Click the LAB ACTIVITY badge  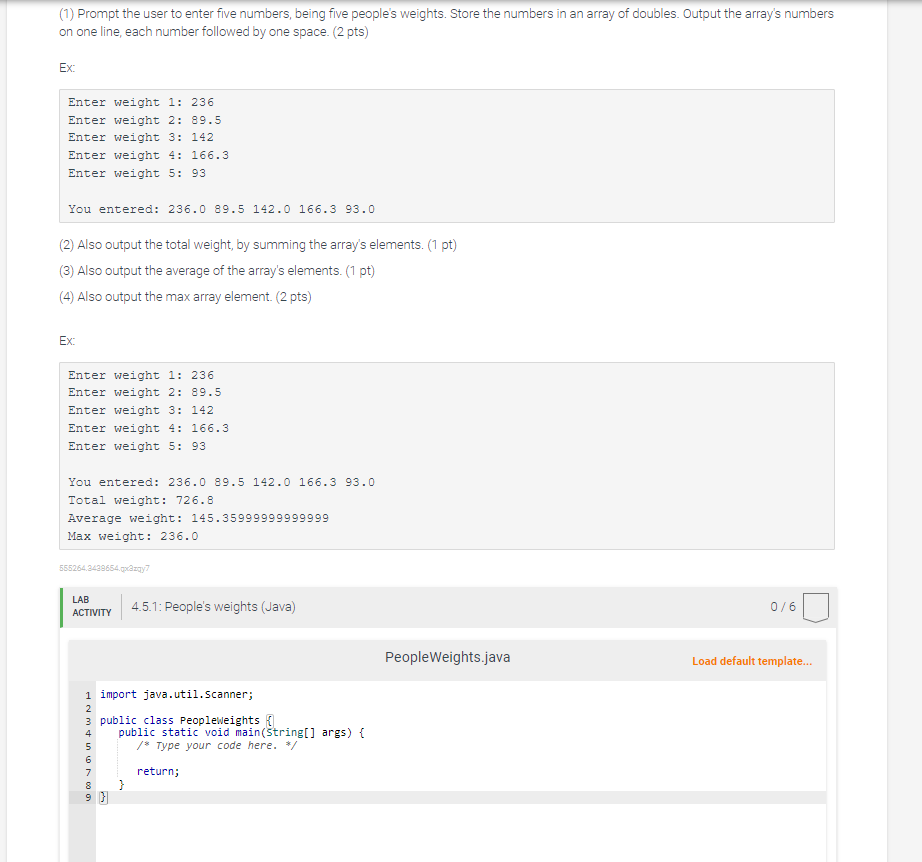90,604
